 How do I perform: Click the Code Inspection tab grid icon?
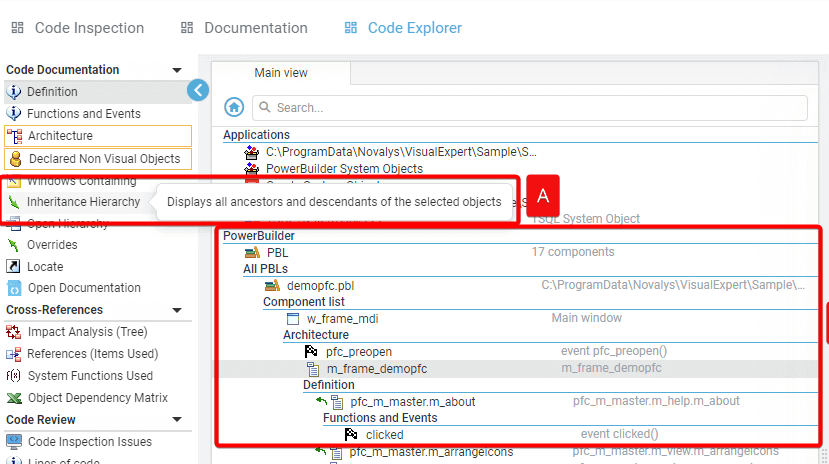pyautogui.click(x=17, y=27)
